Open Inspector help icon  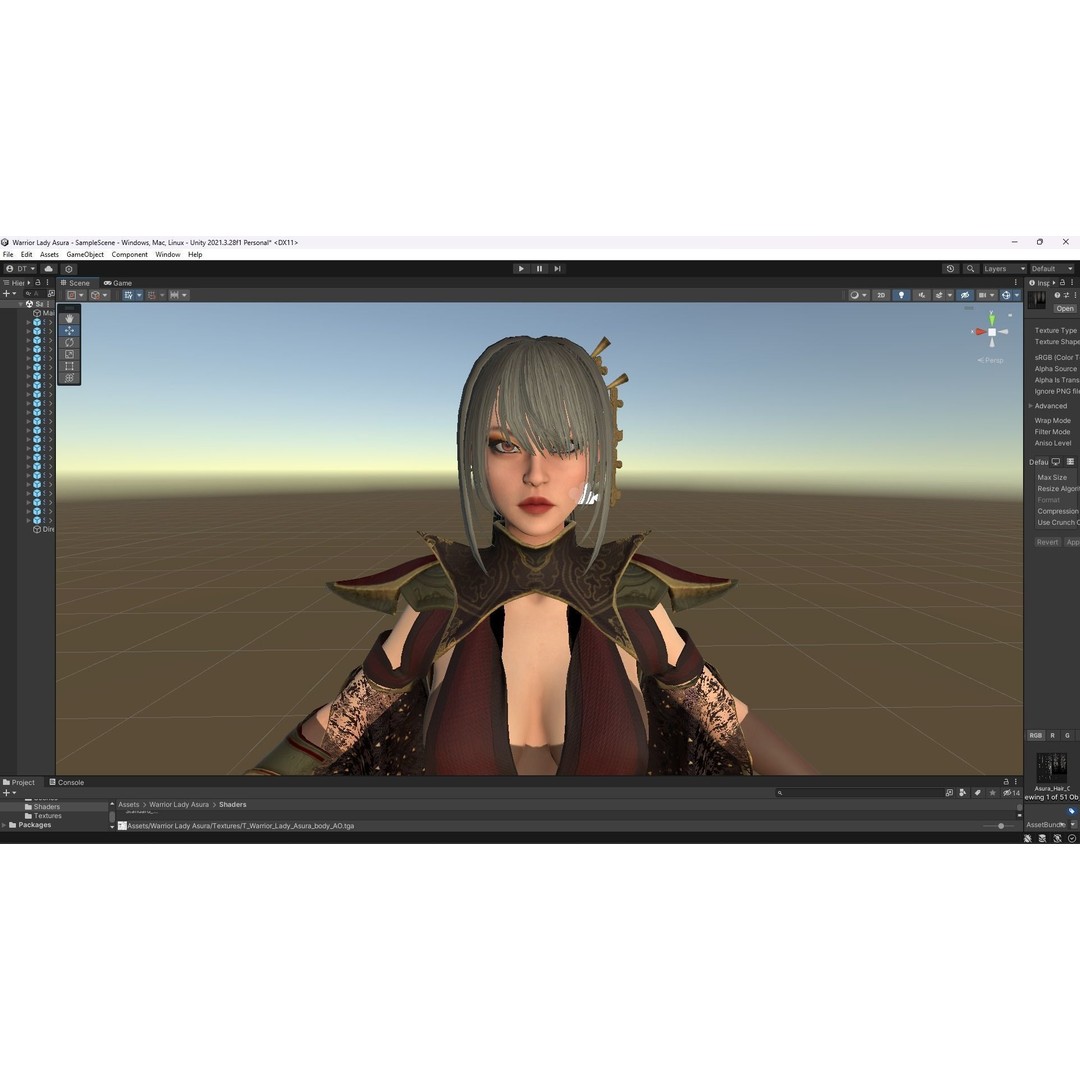pyautogui.click(x=1057, y=295)
